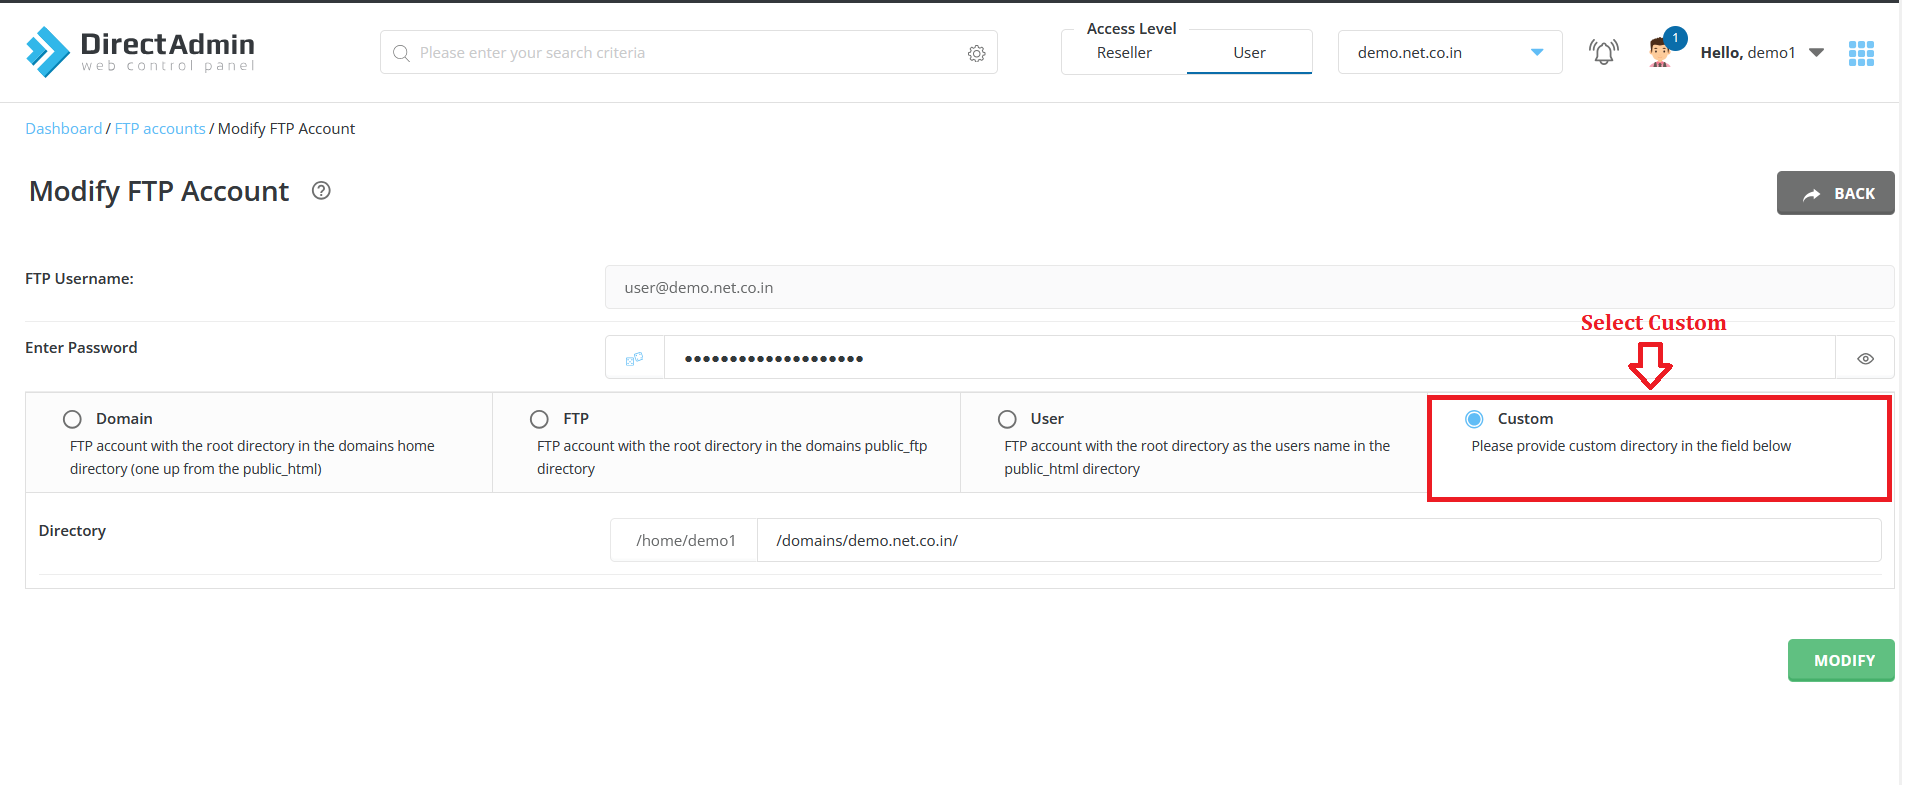
Task: Focus the search criteria input
Action: tap(690, 53)
